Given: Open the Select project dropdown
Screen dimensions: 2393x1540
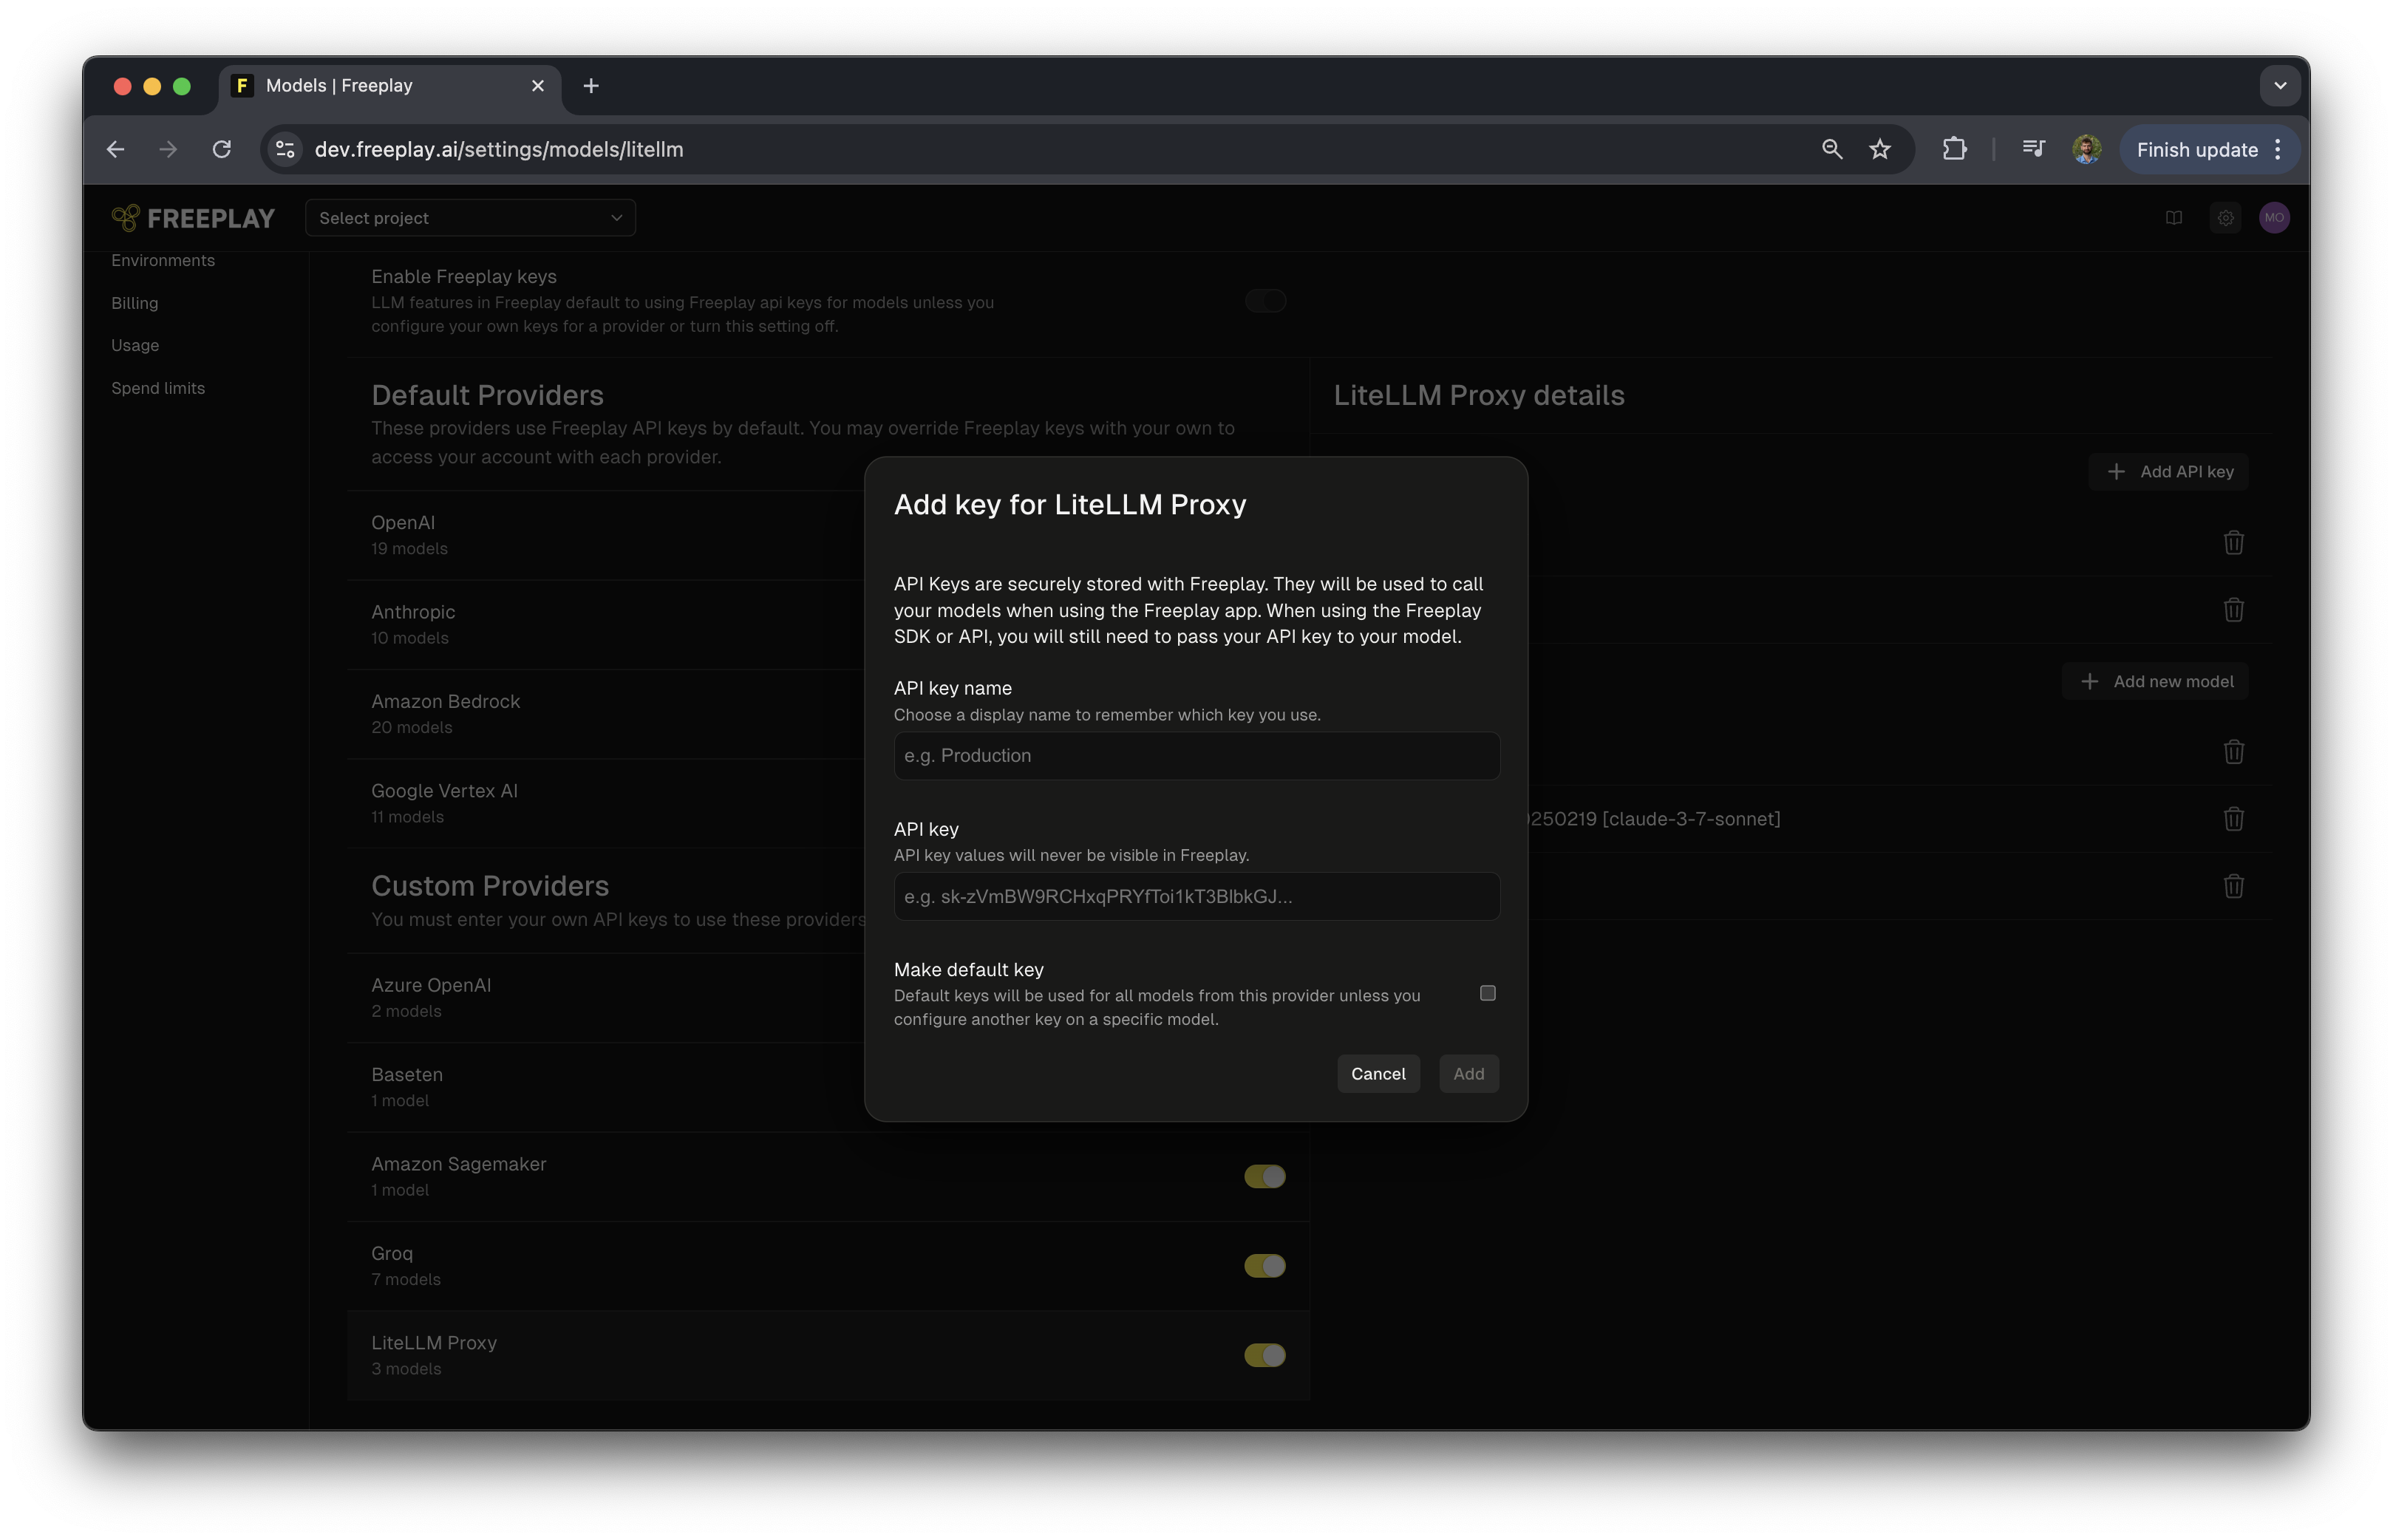Looking at the screenshot, I should tap(470, 218).
